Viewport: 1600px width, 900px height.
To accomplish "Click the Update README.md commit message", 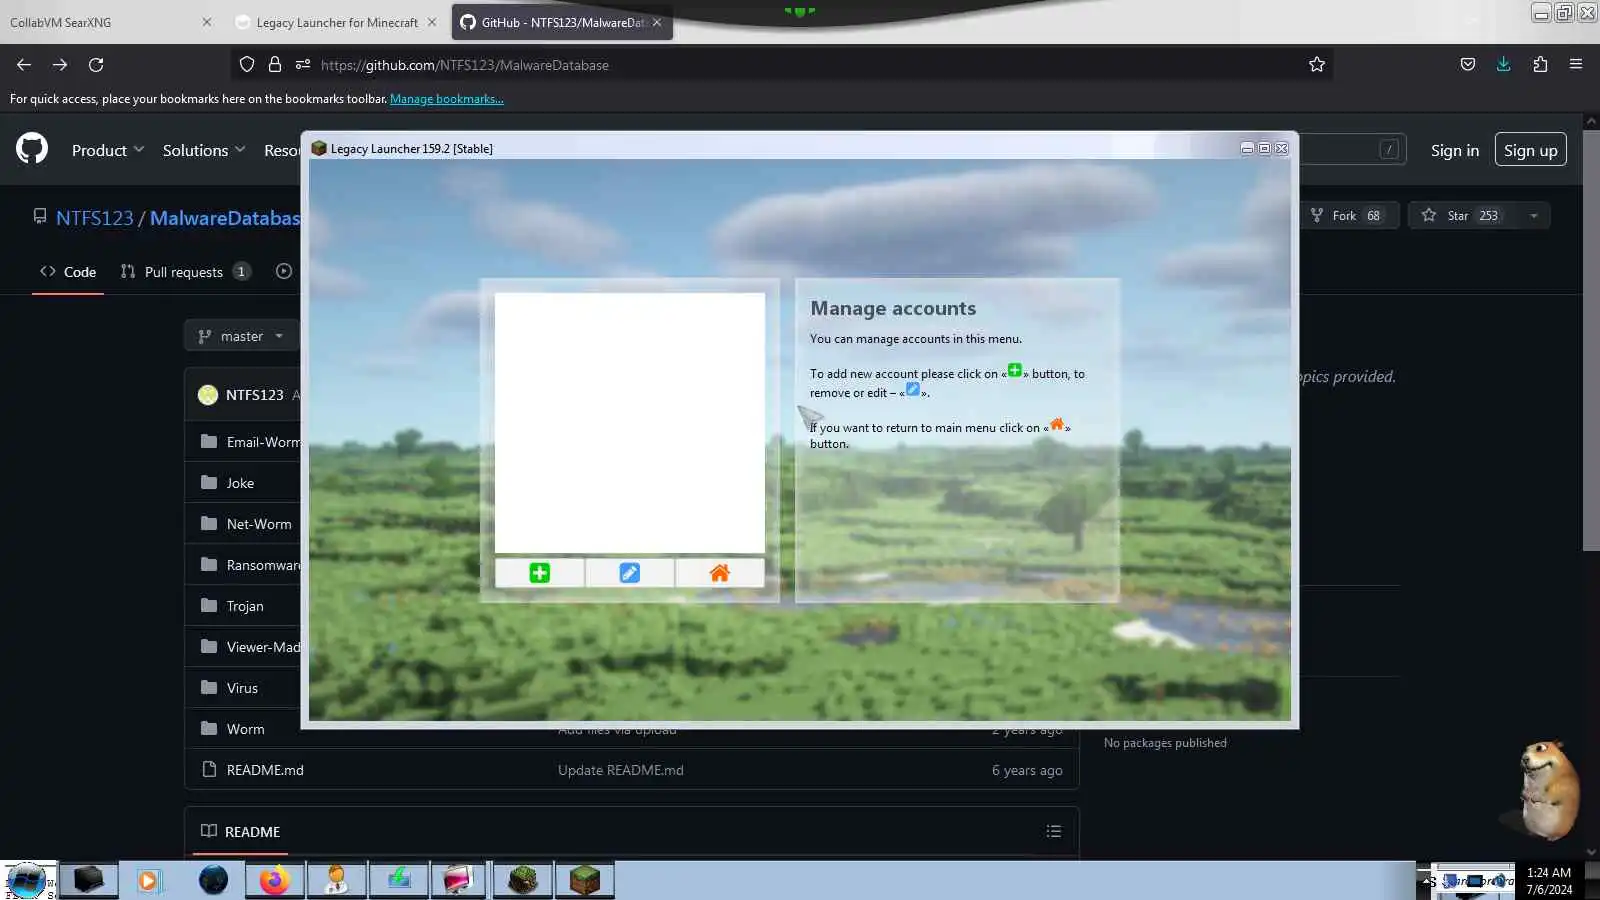I will point(621,770).
